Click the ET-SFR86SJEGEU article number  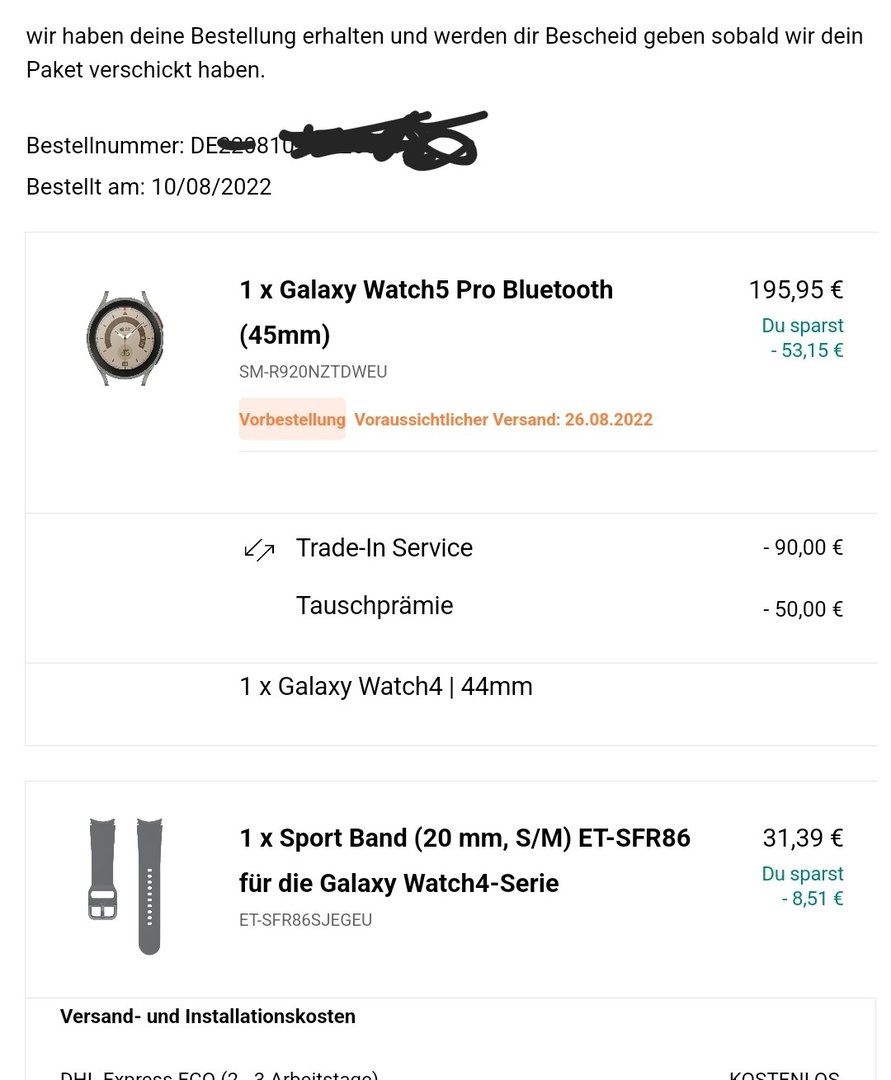[305, 920]
